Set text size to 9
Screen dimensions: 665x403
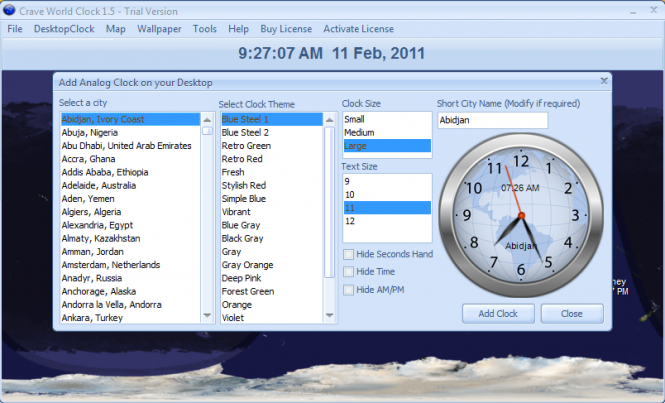click(x=387, y=182)
